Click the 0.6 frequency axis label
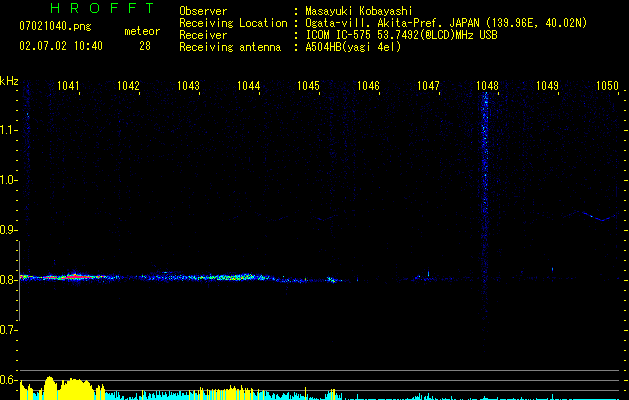629x400 pixels. tap(7, 380)
